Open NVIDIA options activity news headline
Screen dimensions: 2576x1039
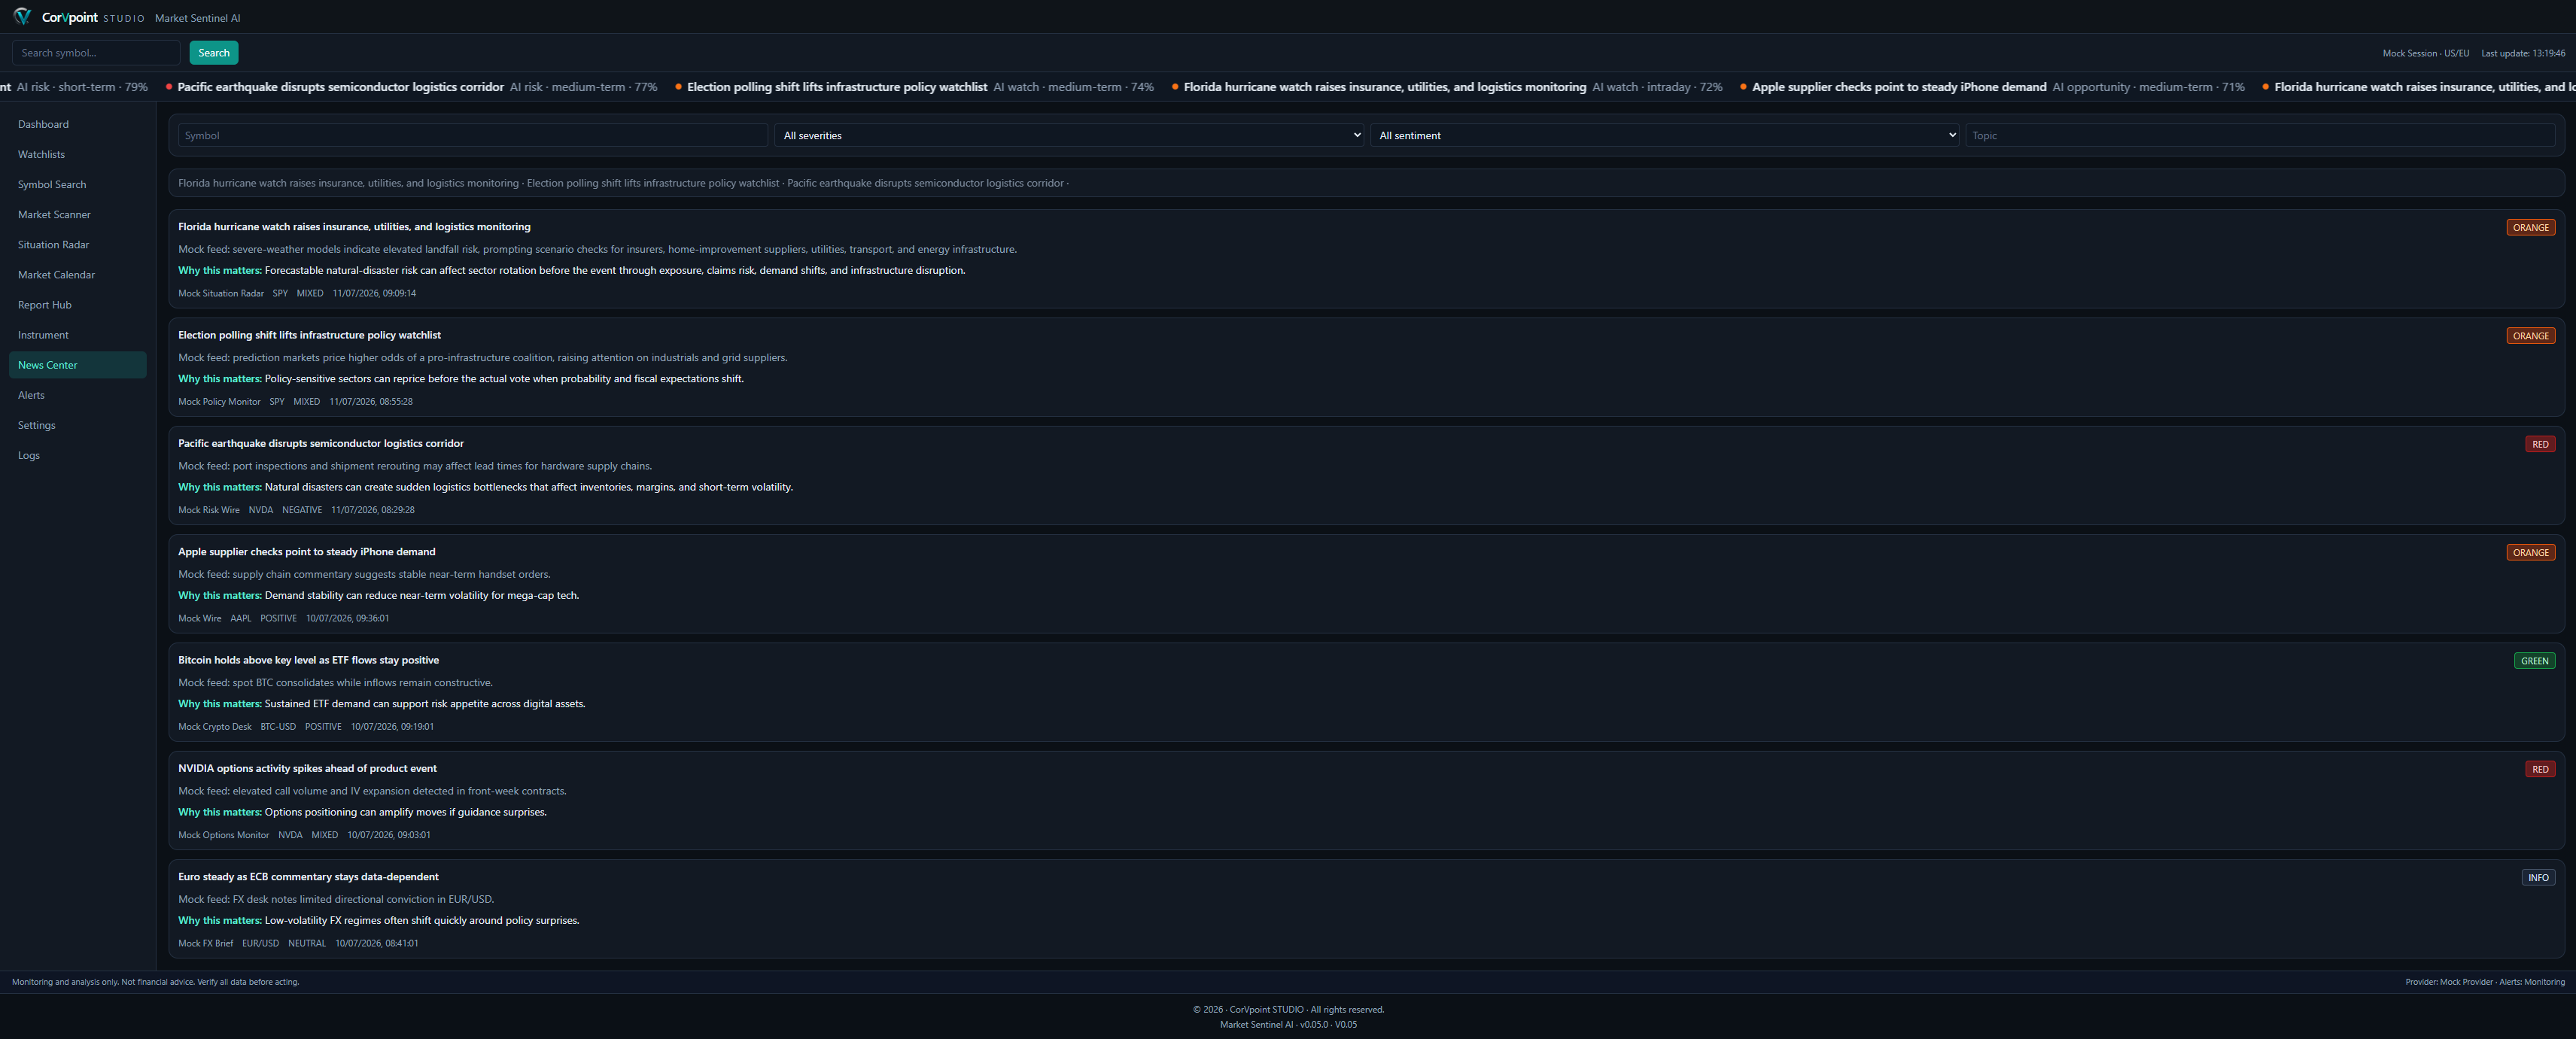pyautogui.click(x=307, y=768)
